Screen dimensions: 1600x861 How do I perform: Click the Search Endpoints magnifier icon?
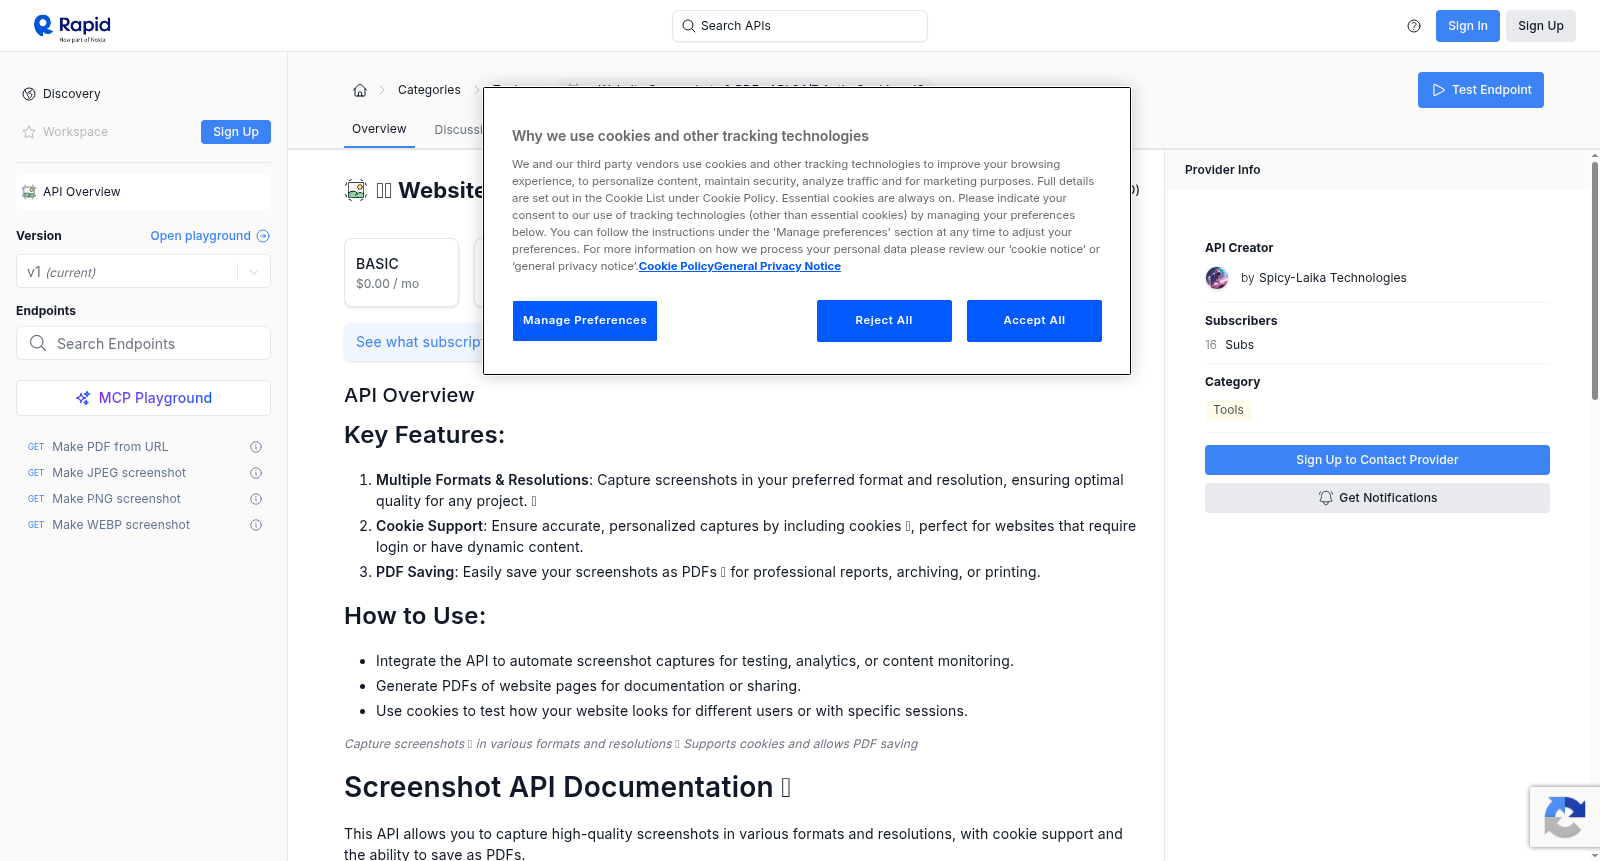point(38,343)
